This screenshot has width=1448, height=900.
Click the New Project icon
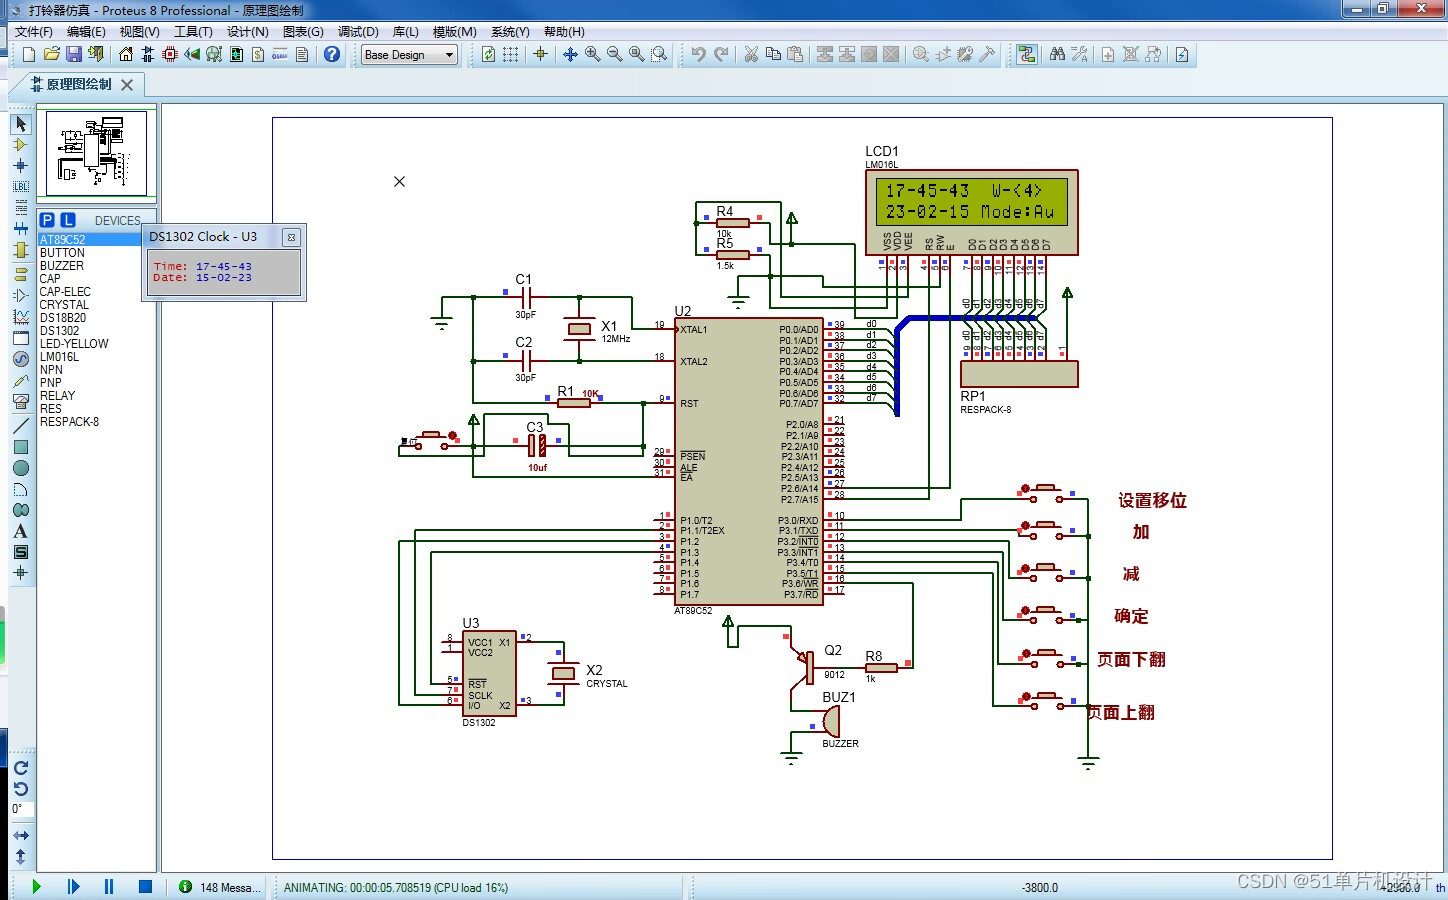click(x=29, y=54)
